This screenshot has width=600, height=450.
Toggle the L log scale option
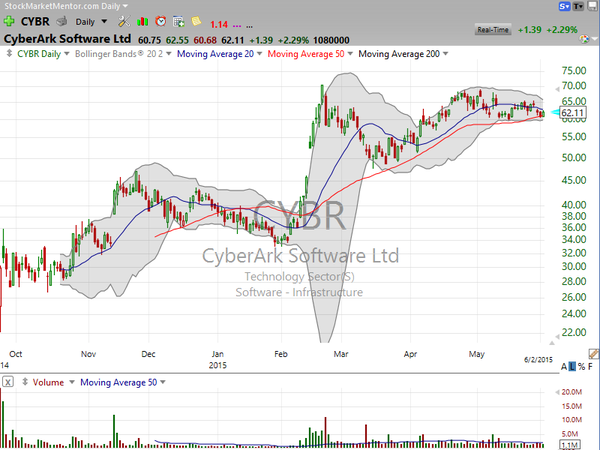pos(572,367)
